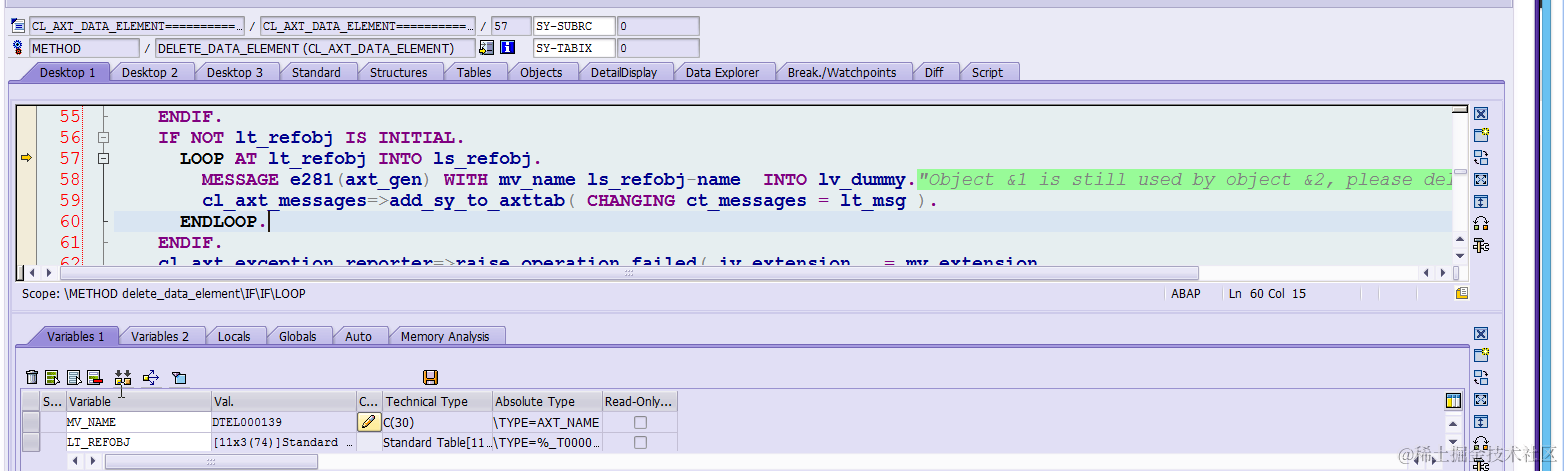Click the line number 57 field in header
1564x471 pixels.
(x=510, y=26)
